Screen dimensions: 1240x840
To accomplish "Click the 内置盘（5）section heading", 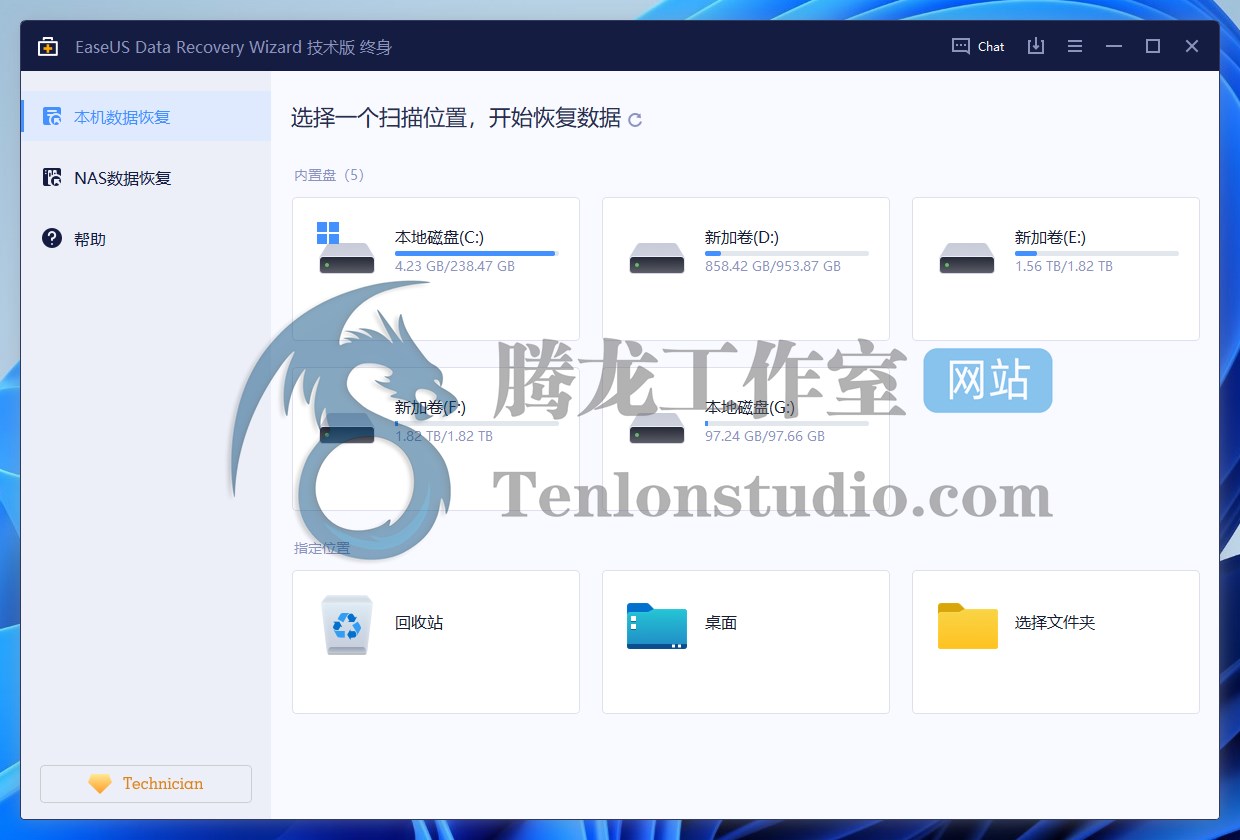I will [x=329, y=175].
